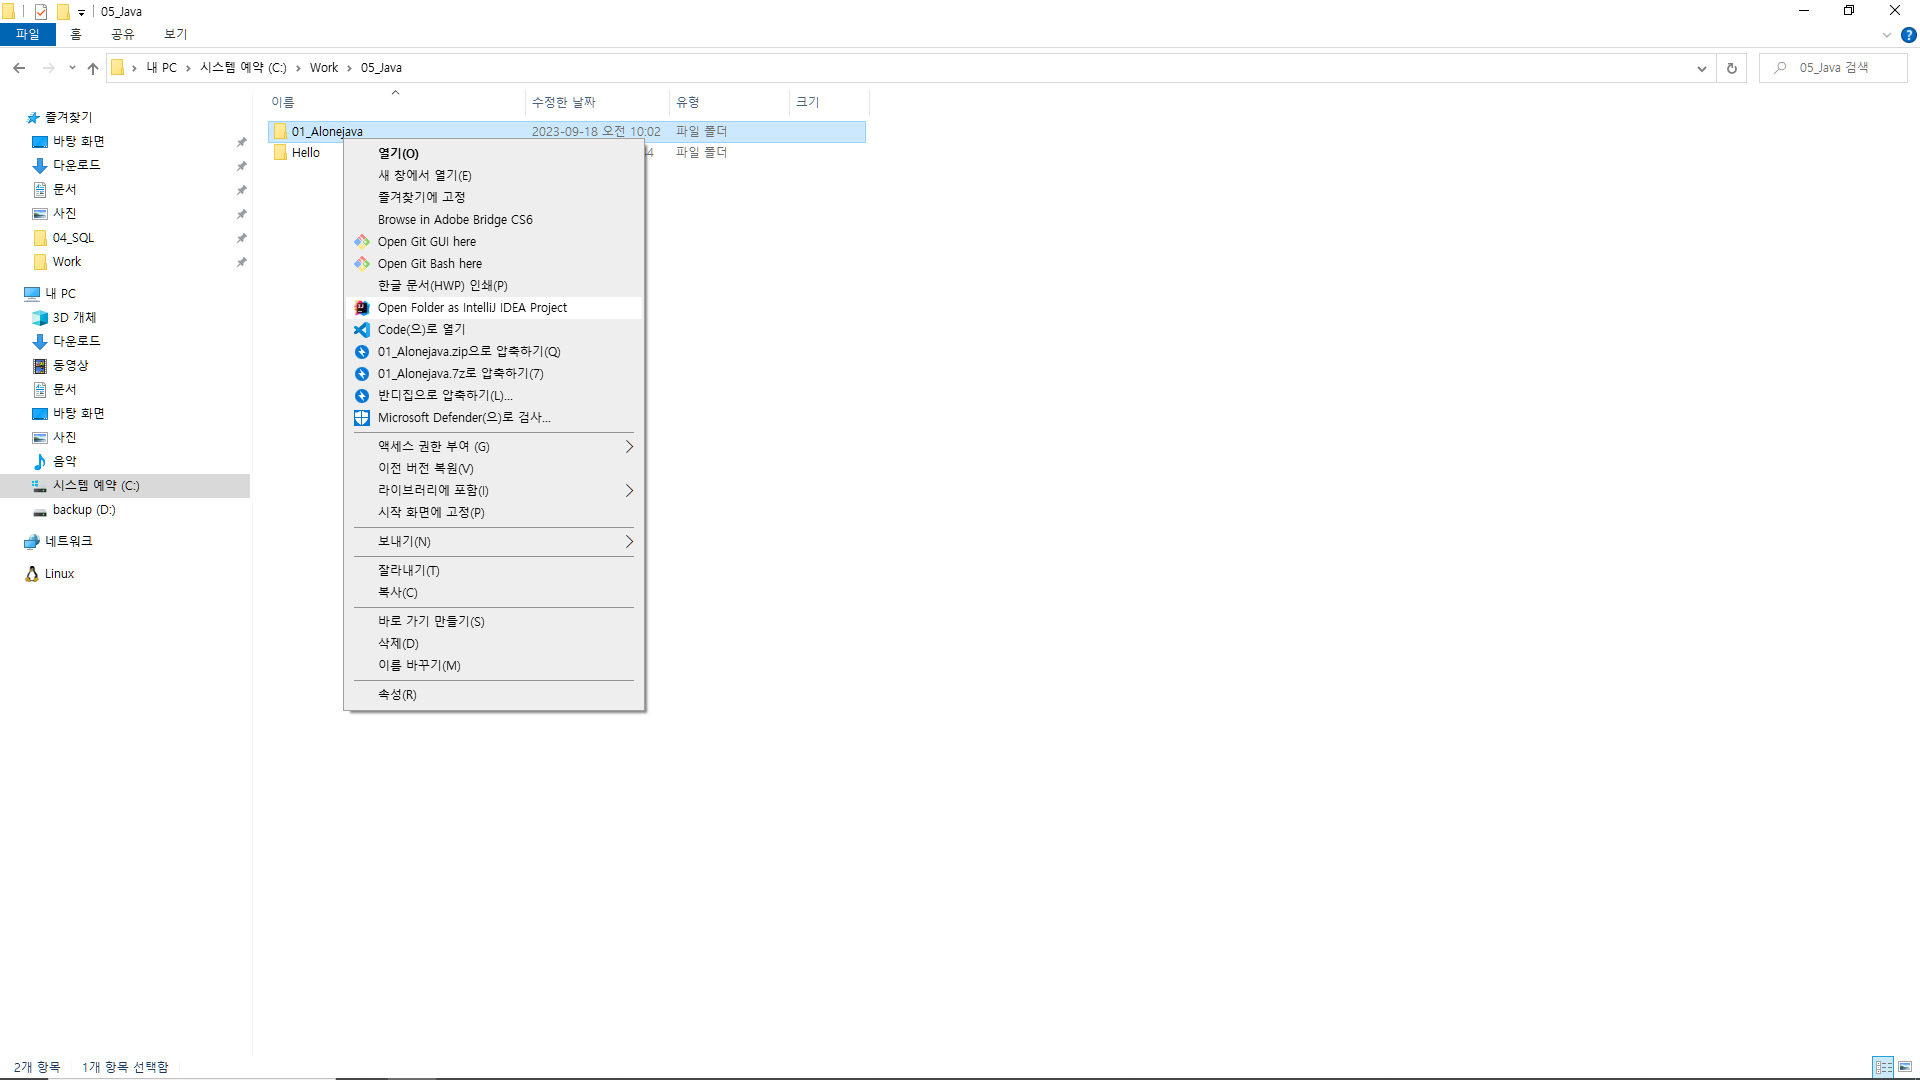1920x1080 pixels.
Task: Select 속성(R) from context menu
Action: 397,695
